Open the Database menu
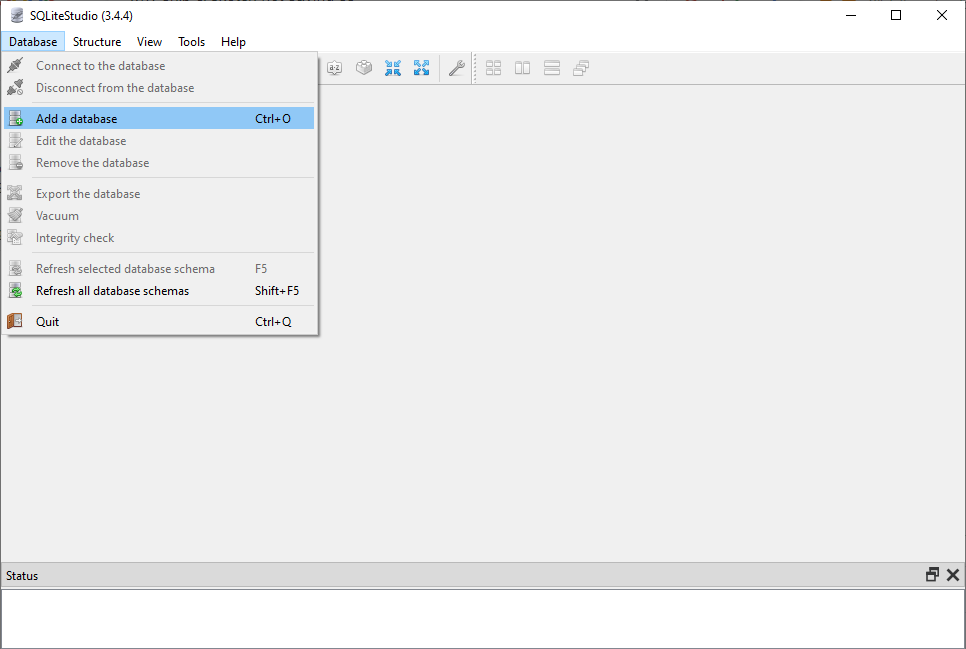 point(33,41)
